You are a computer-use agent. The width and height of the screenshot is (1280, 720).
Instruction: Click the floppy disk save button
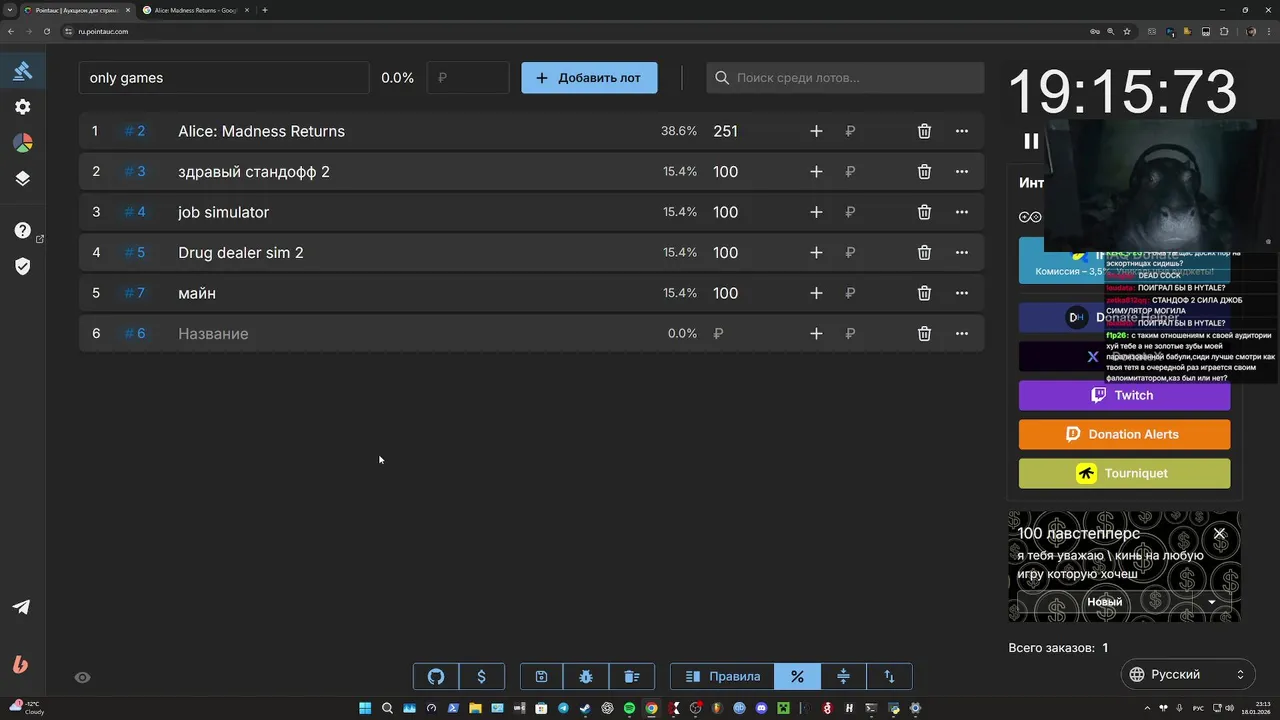(x=541, y=676)
